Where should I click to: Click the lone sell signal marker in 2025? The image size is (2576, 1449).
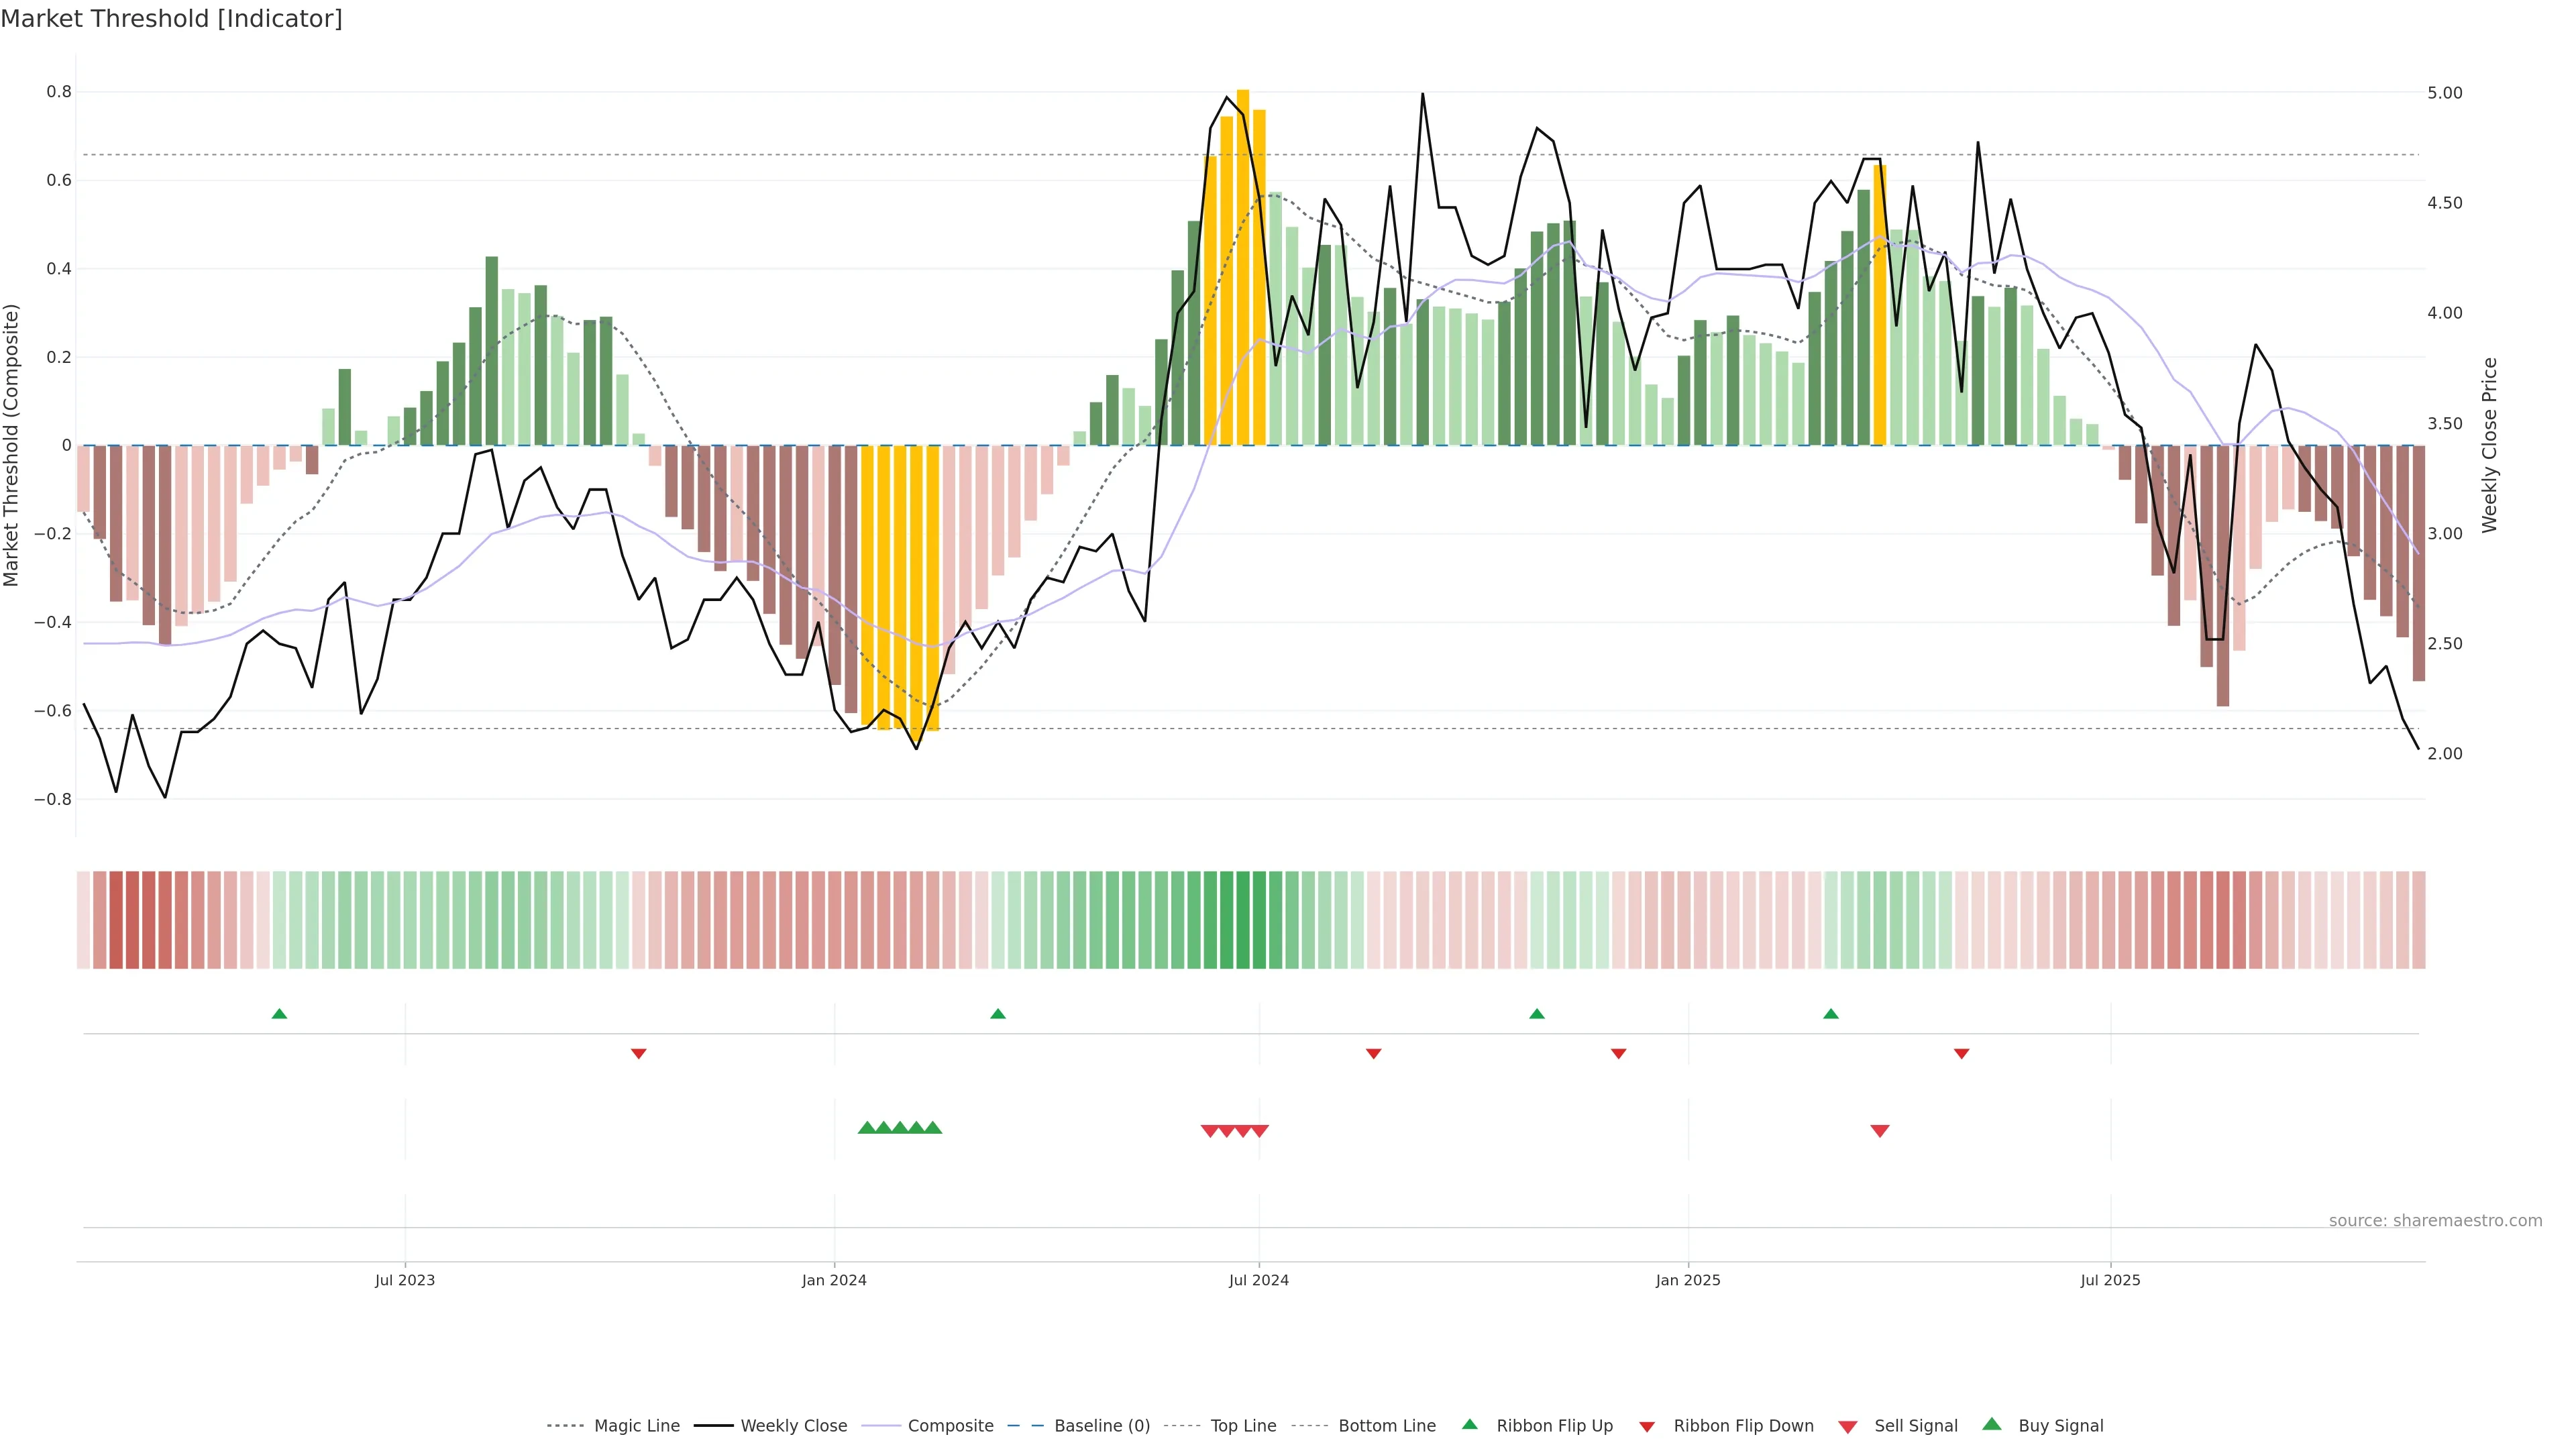point(1880,1131)
